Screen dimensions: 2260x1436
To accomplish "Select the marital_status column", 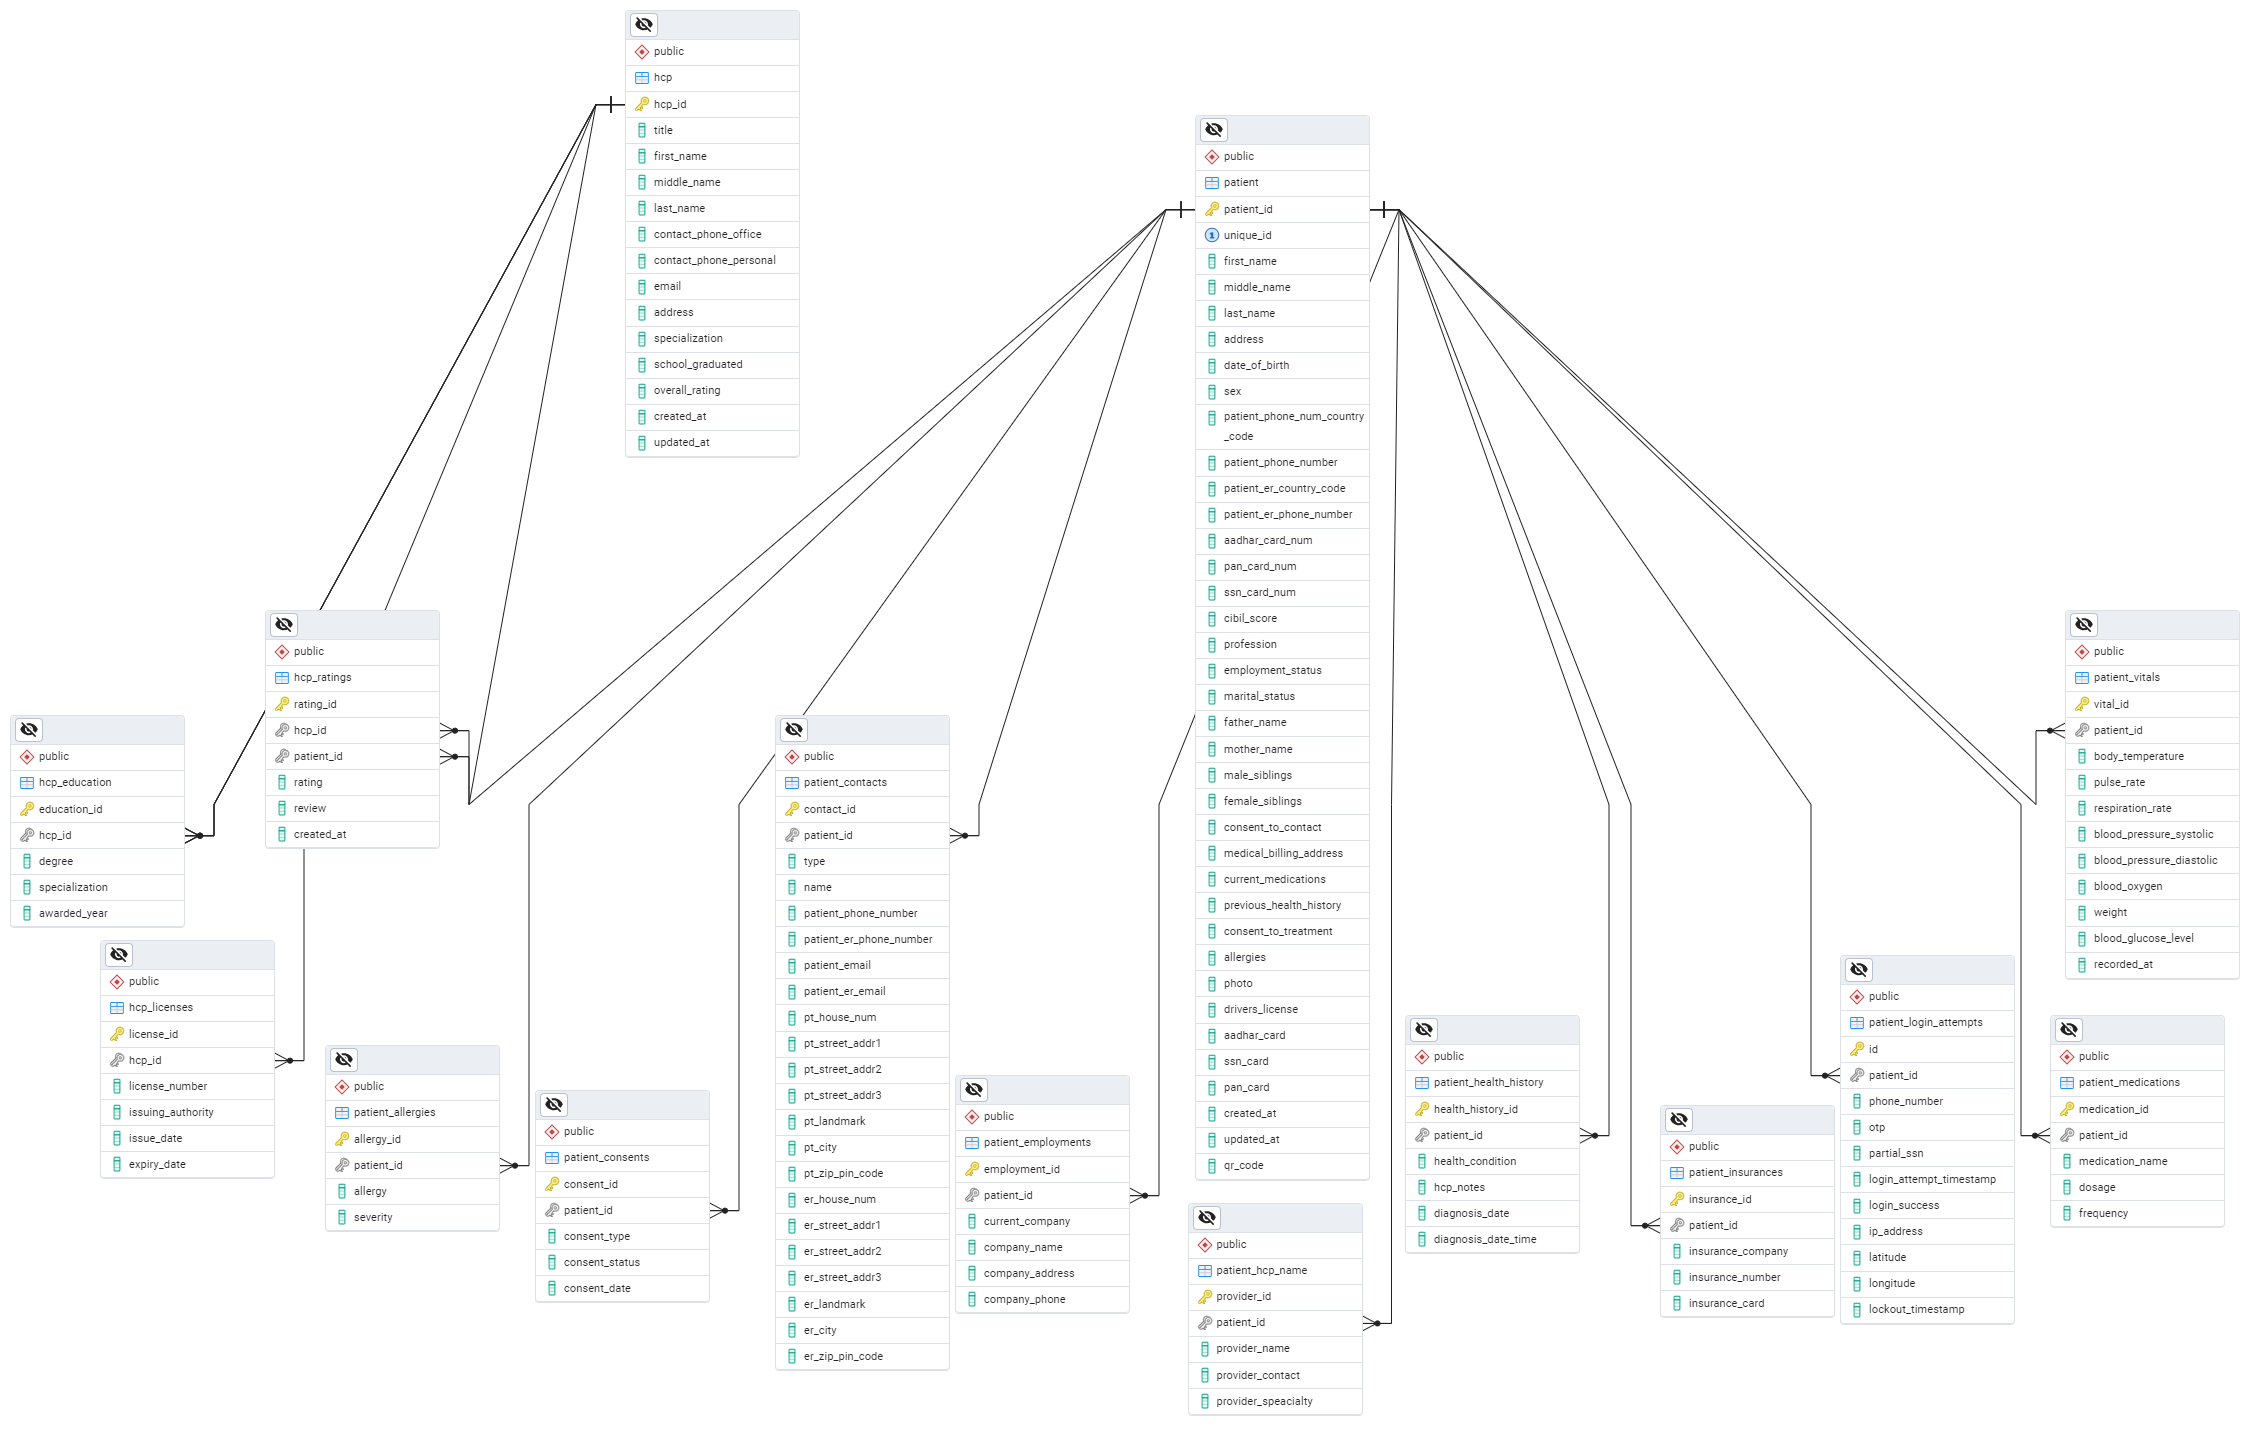I will click(1282, 697).
